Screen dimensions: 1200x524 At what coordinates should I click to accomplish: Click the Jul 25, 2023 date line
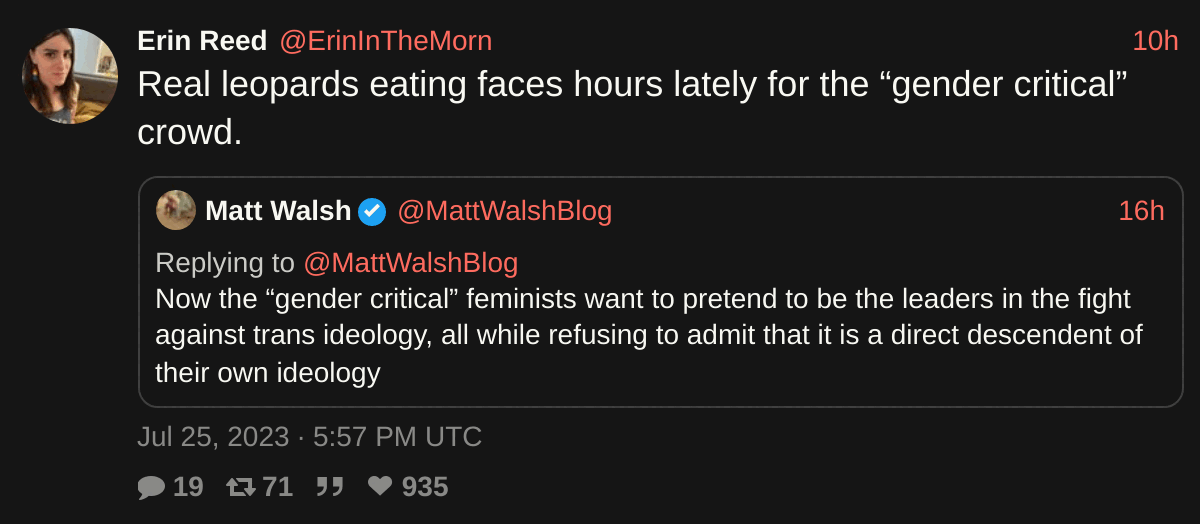[x=309, y=437]
